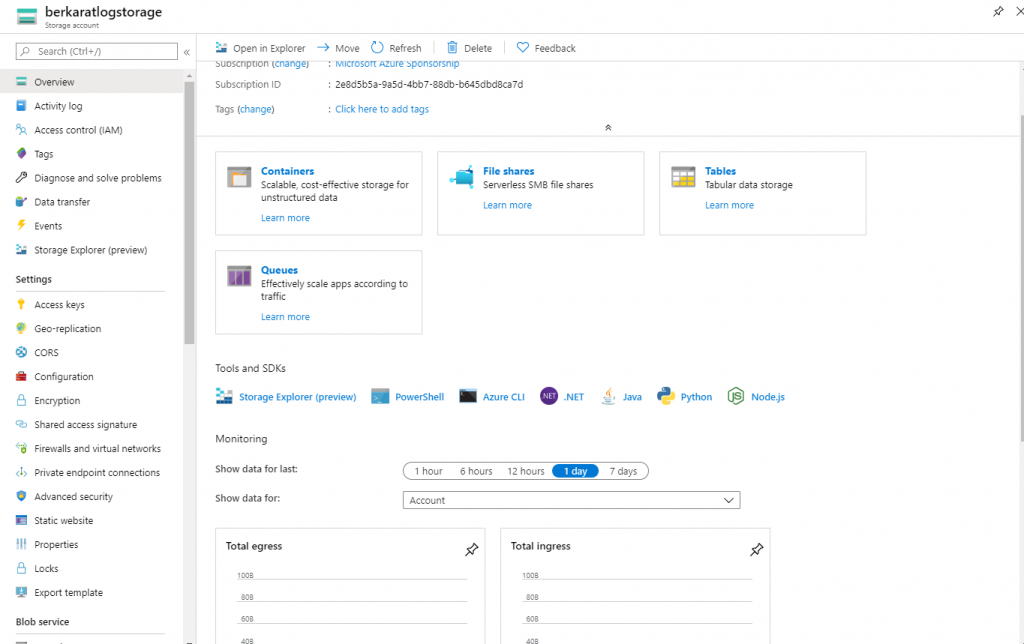
Task: Click the Export template icon
Action: click(x=22, y=592)
